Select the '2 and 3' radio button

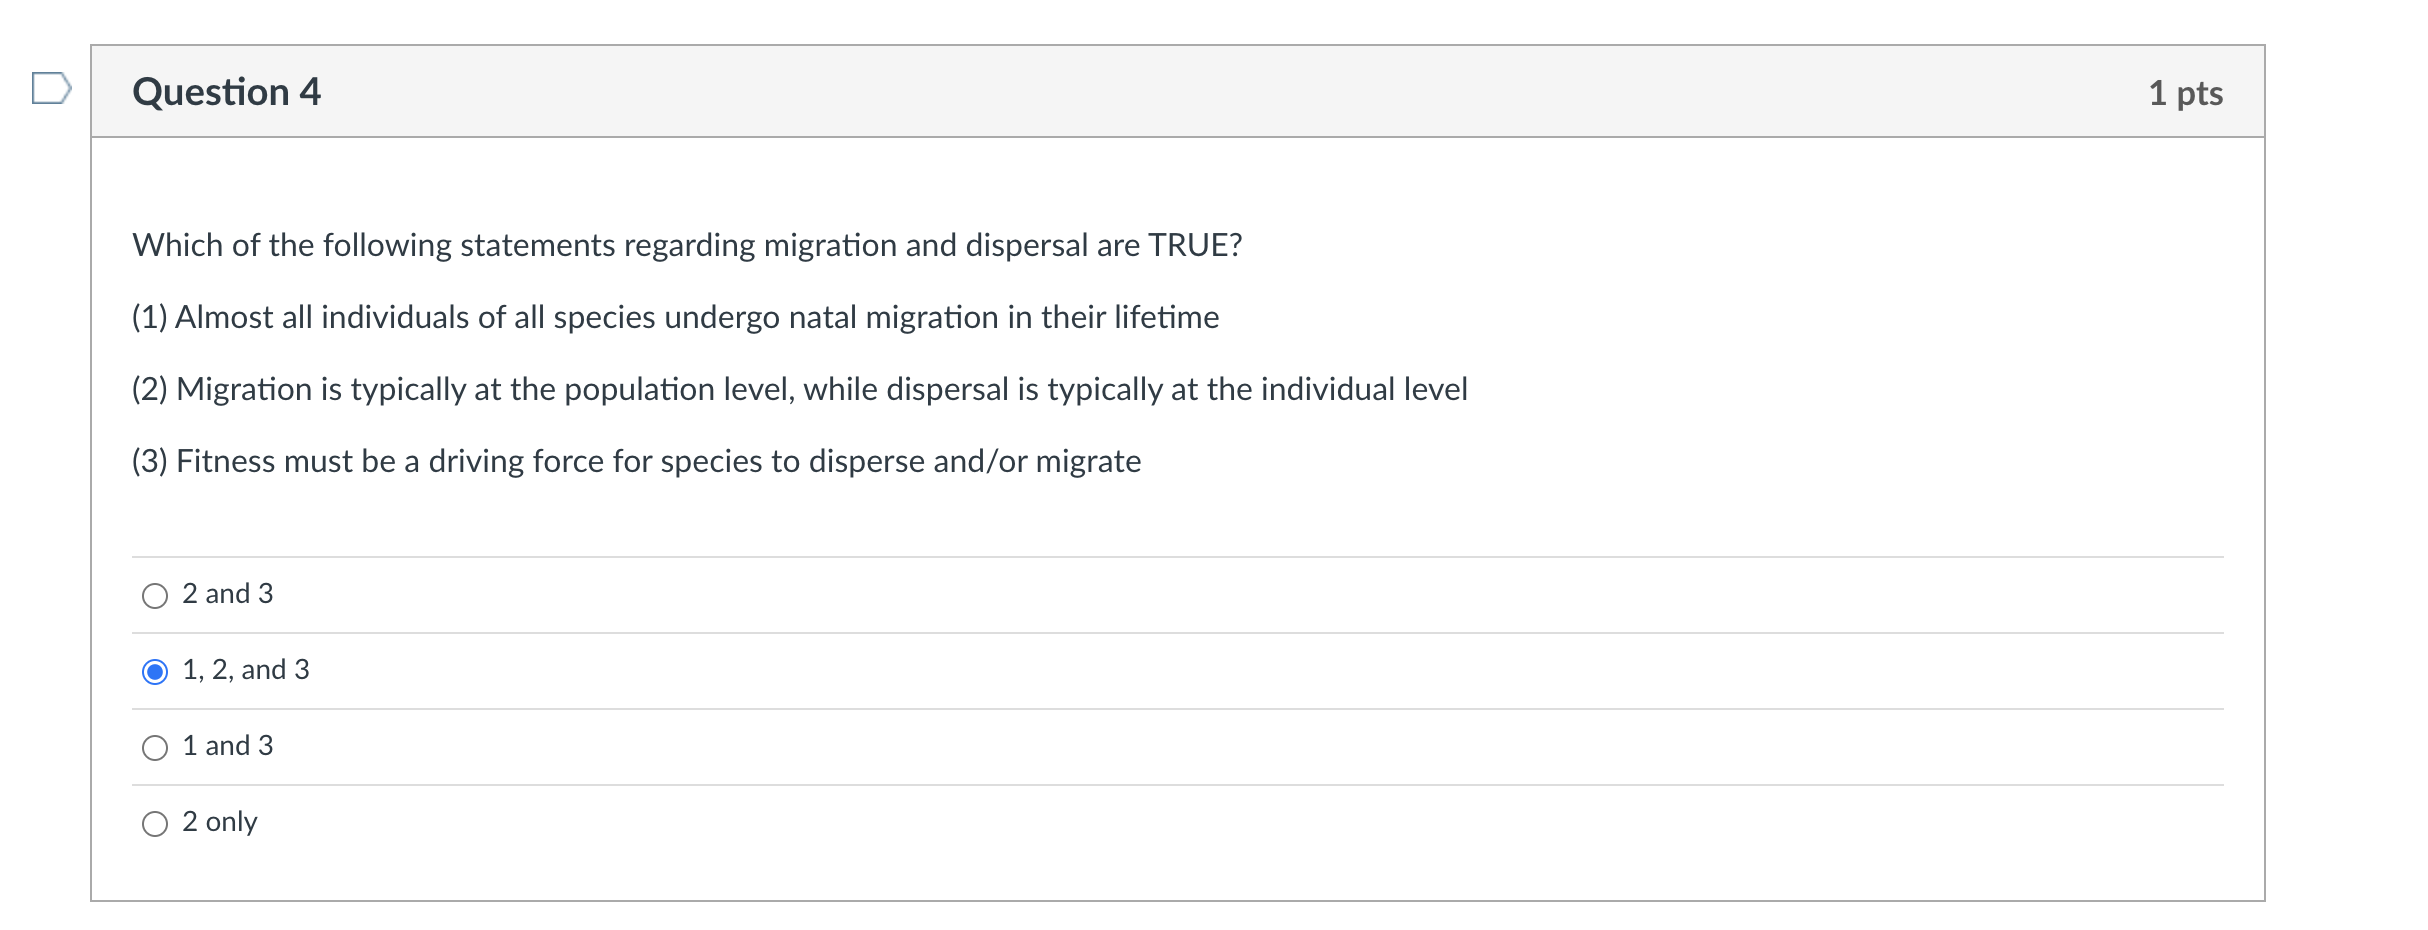[155, 596]
